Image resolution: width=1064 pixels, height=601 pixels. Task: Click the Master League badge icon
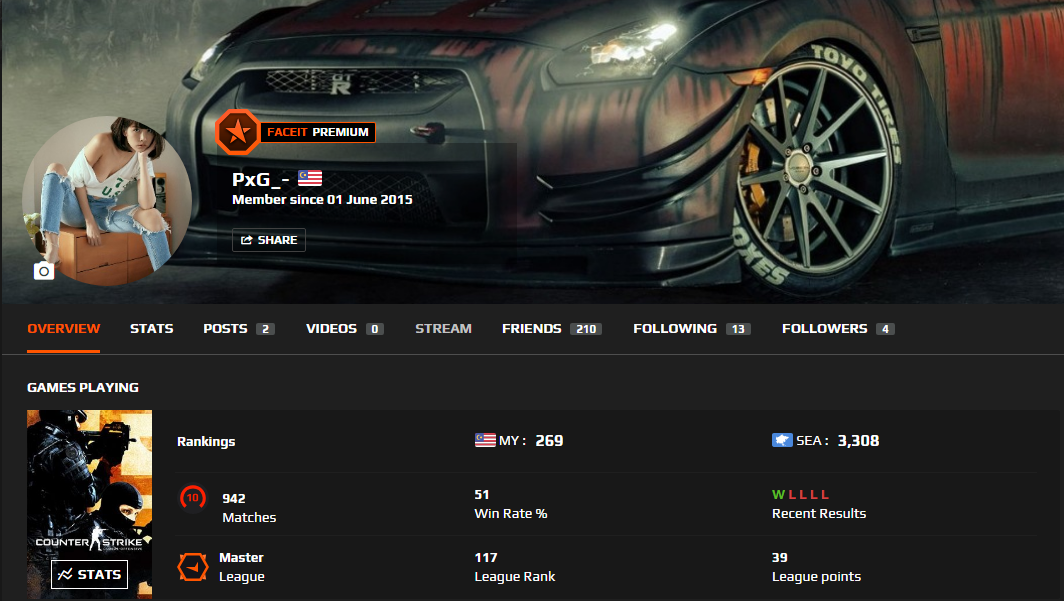point(193,567)
